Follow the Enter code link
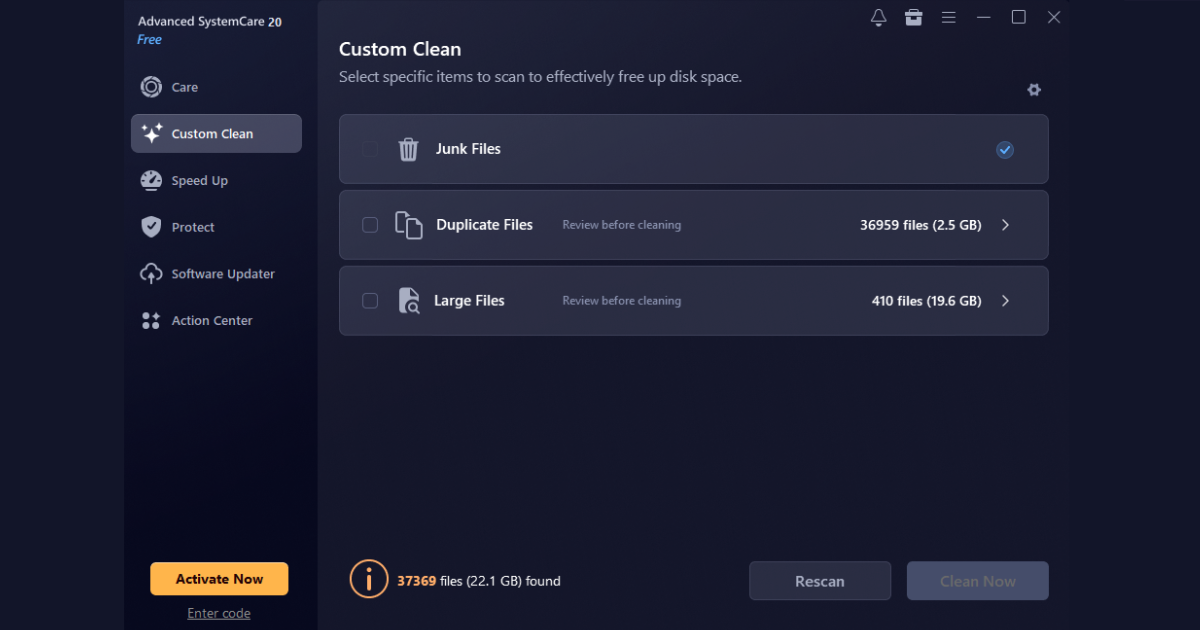Screen dimensions: 1200x630 [219, 613]
